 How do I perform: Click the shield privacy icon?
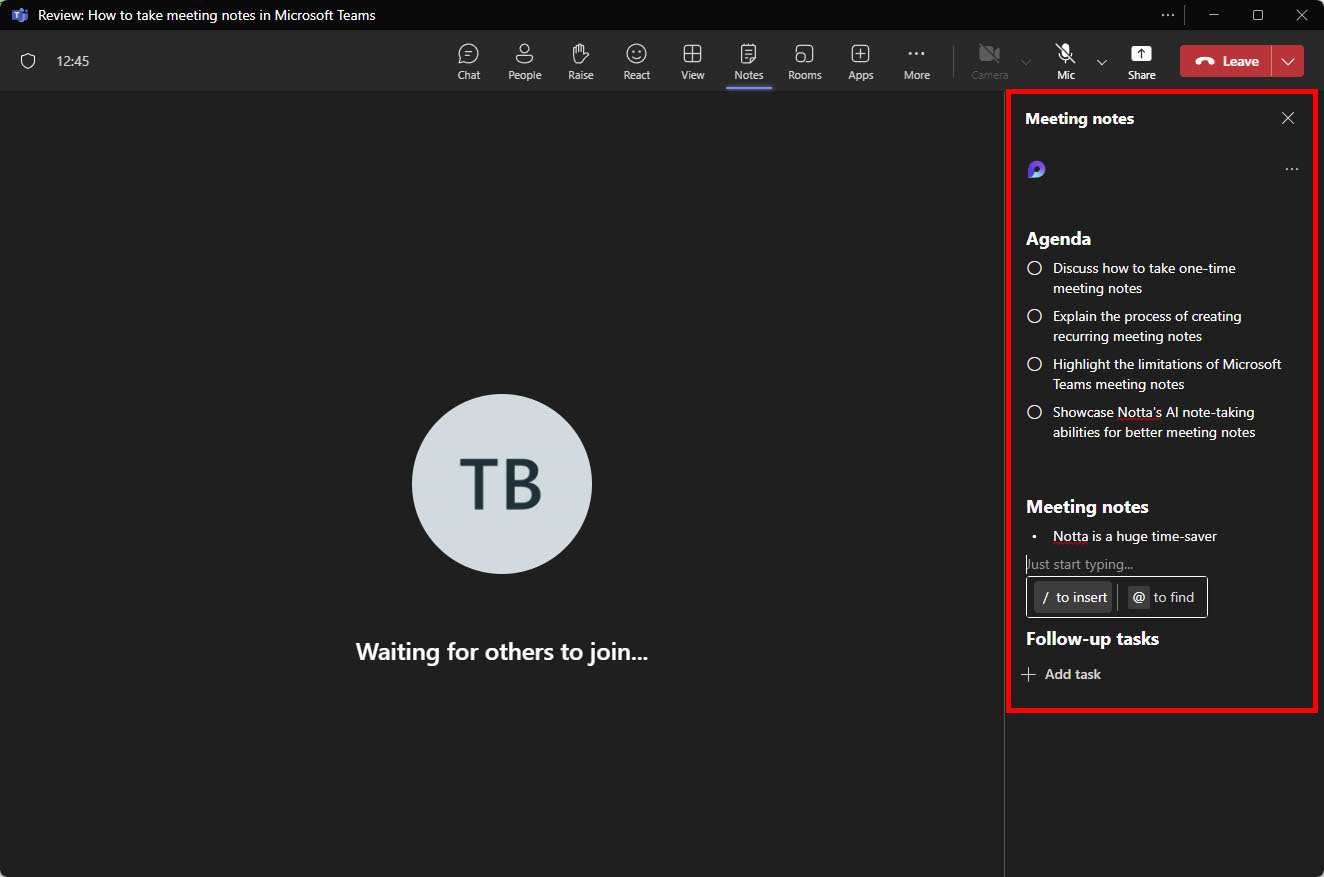[28, 61]
